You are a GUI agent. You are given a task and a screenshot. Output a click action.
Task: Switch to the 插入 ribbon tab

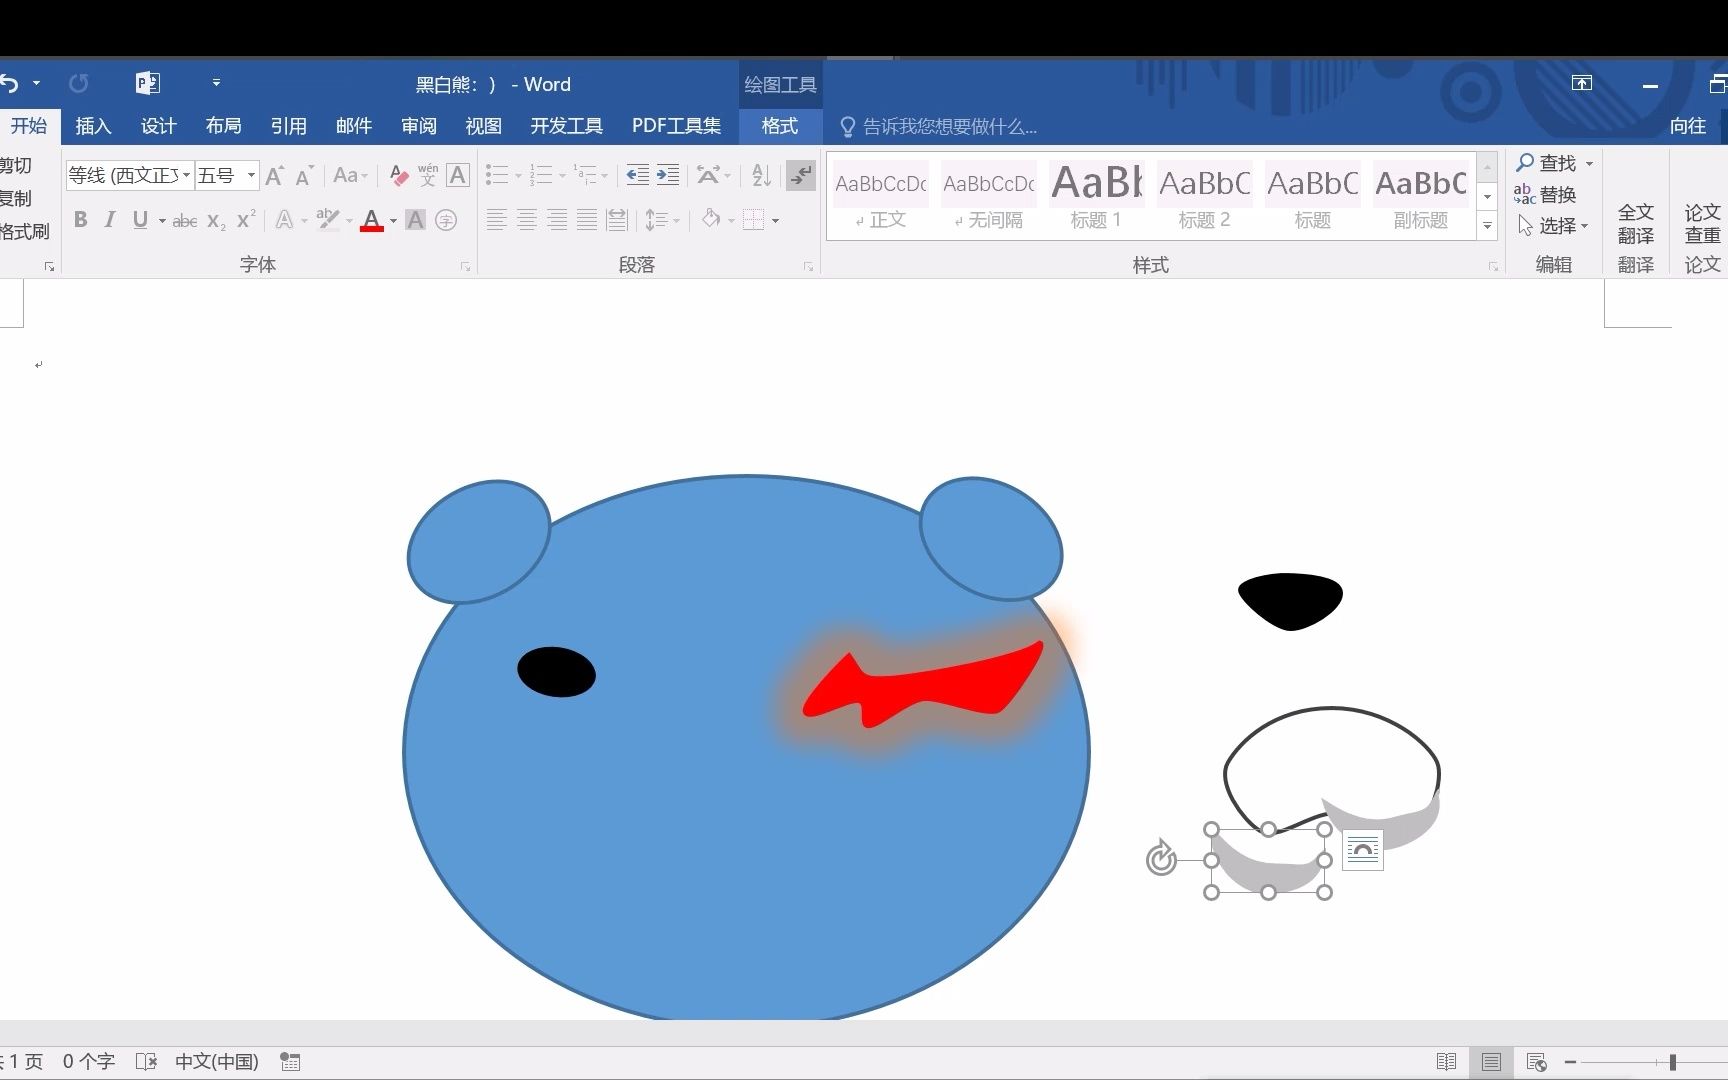coord(93,126)
